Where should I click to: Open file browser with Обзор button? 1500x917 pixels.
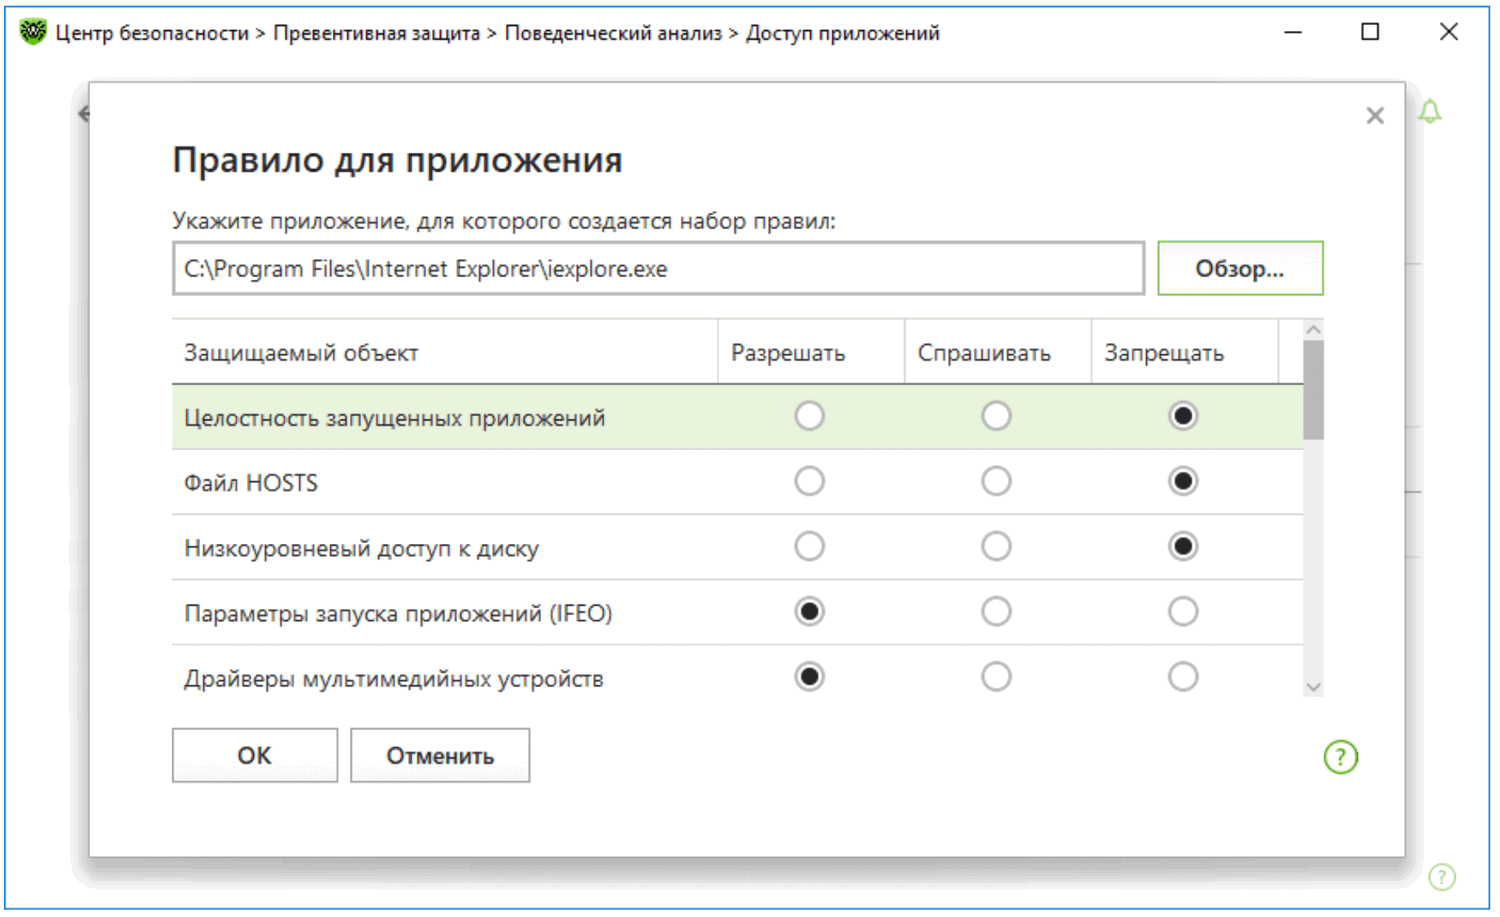[1240, 269]
